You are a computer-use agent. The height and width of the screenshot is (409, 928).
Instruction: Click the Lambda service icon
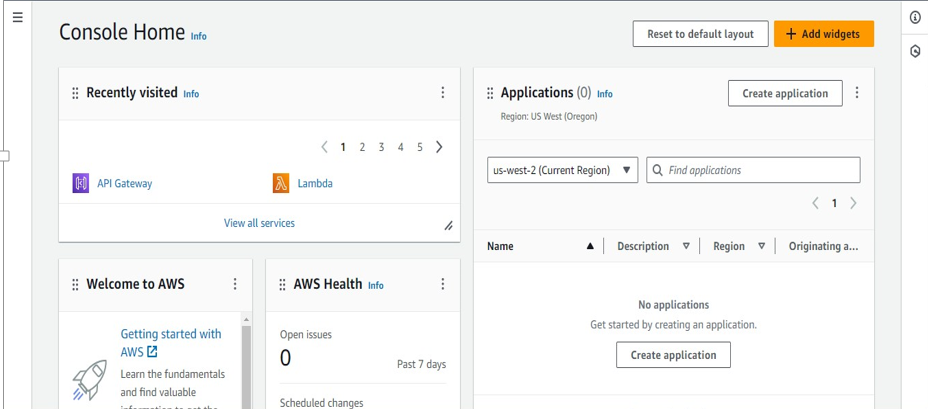pos(281,183)
